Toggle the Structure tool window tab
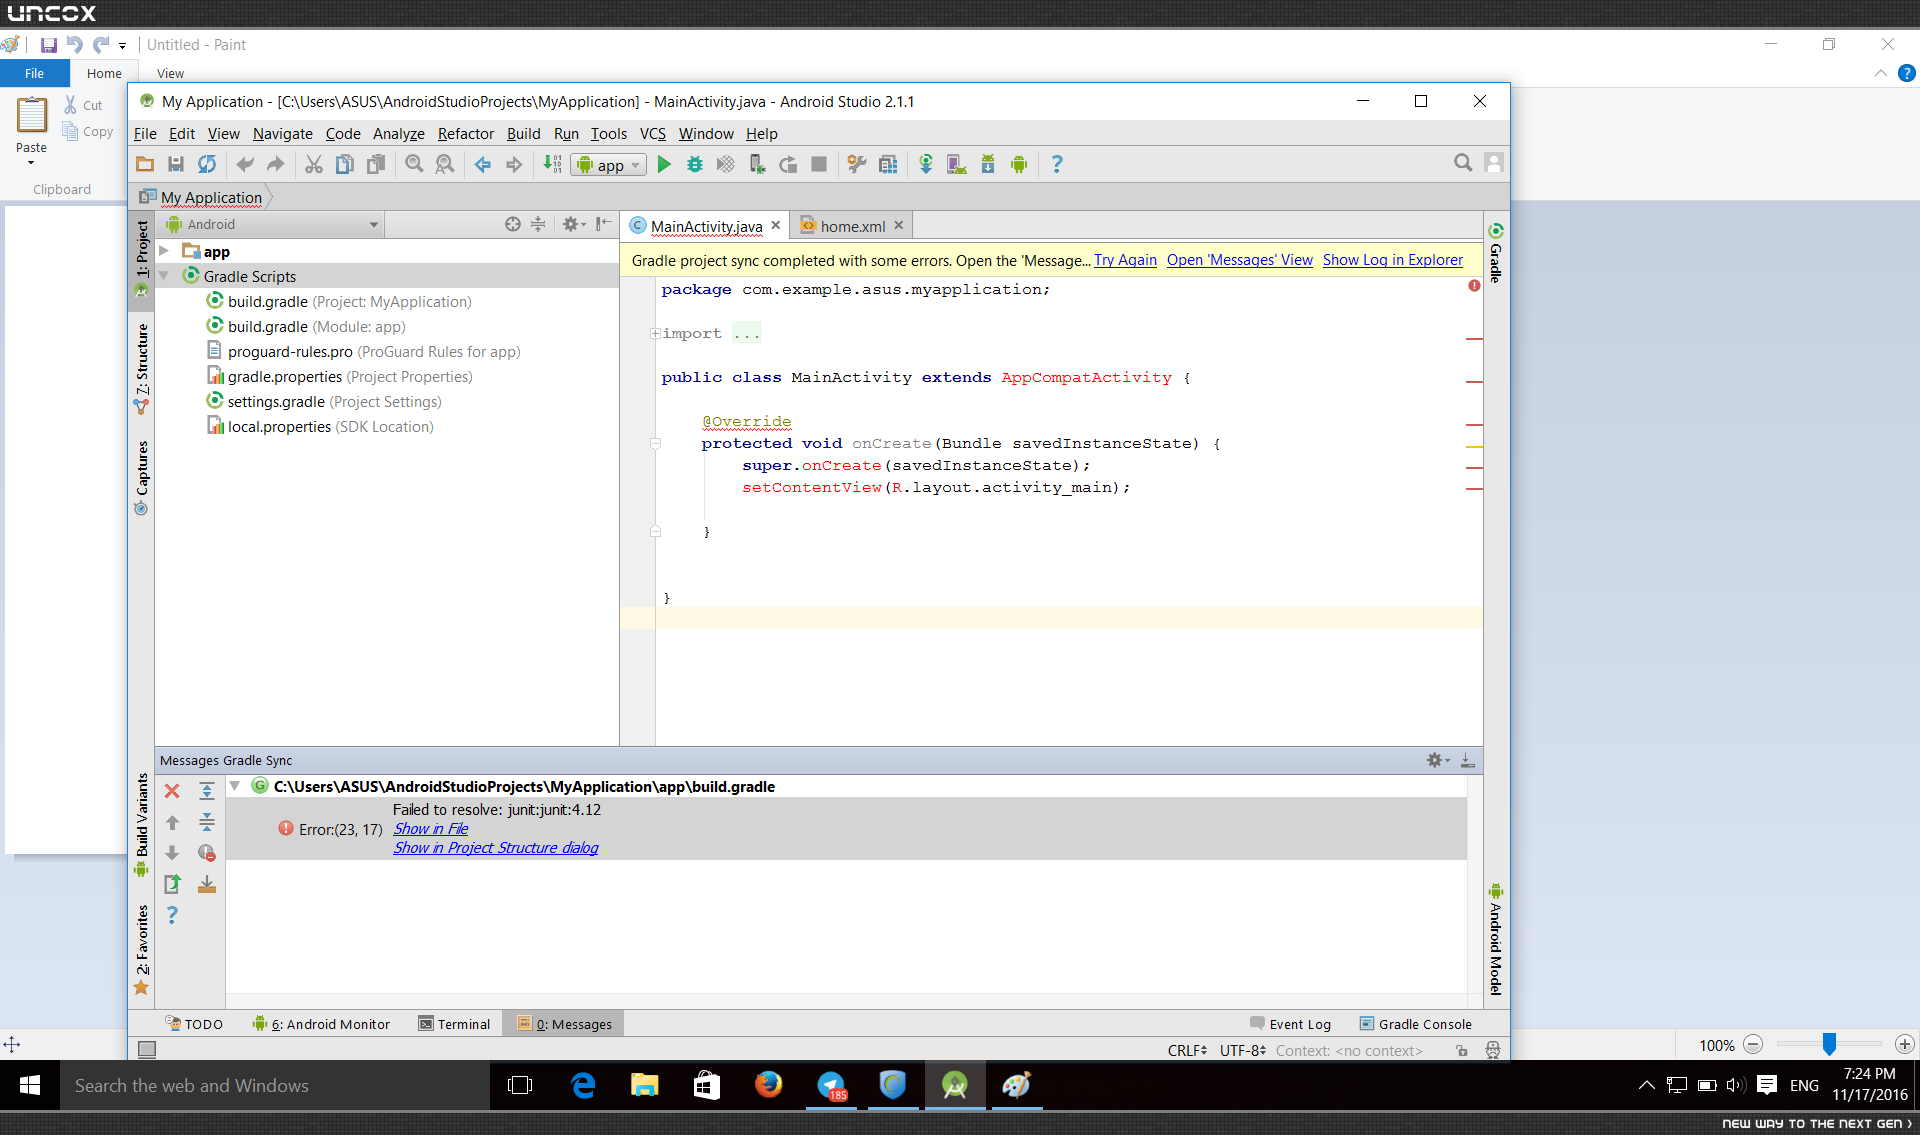The image size is (1920, 1135). 142,367
